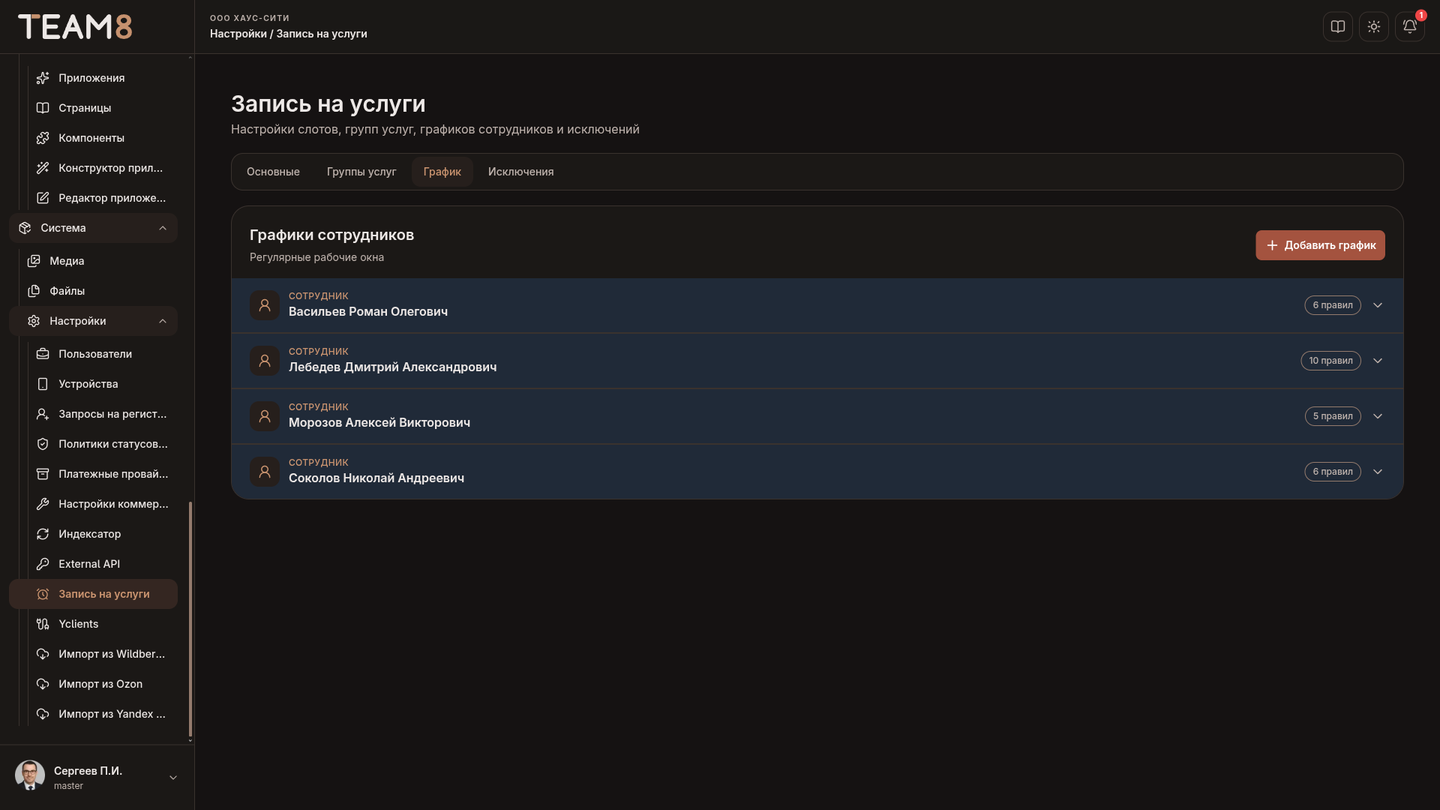The height and width of the screenshot is (810, 1440).
Task: Click the Индексатор refresh icon
Action: (x=43, y=534)
